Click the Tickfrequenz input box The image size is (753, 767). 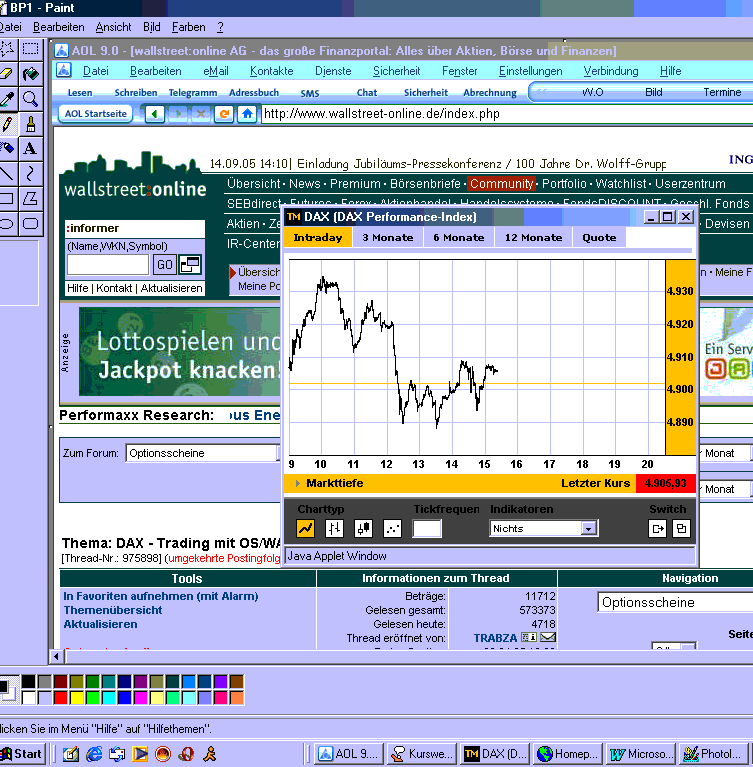[x=427, y=529]
